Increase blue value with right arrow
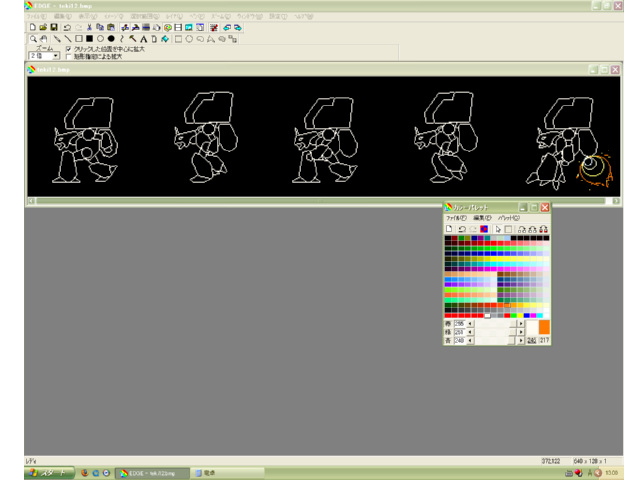The width and height of the screenshot is (640, 480). [520, 340]
